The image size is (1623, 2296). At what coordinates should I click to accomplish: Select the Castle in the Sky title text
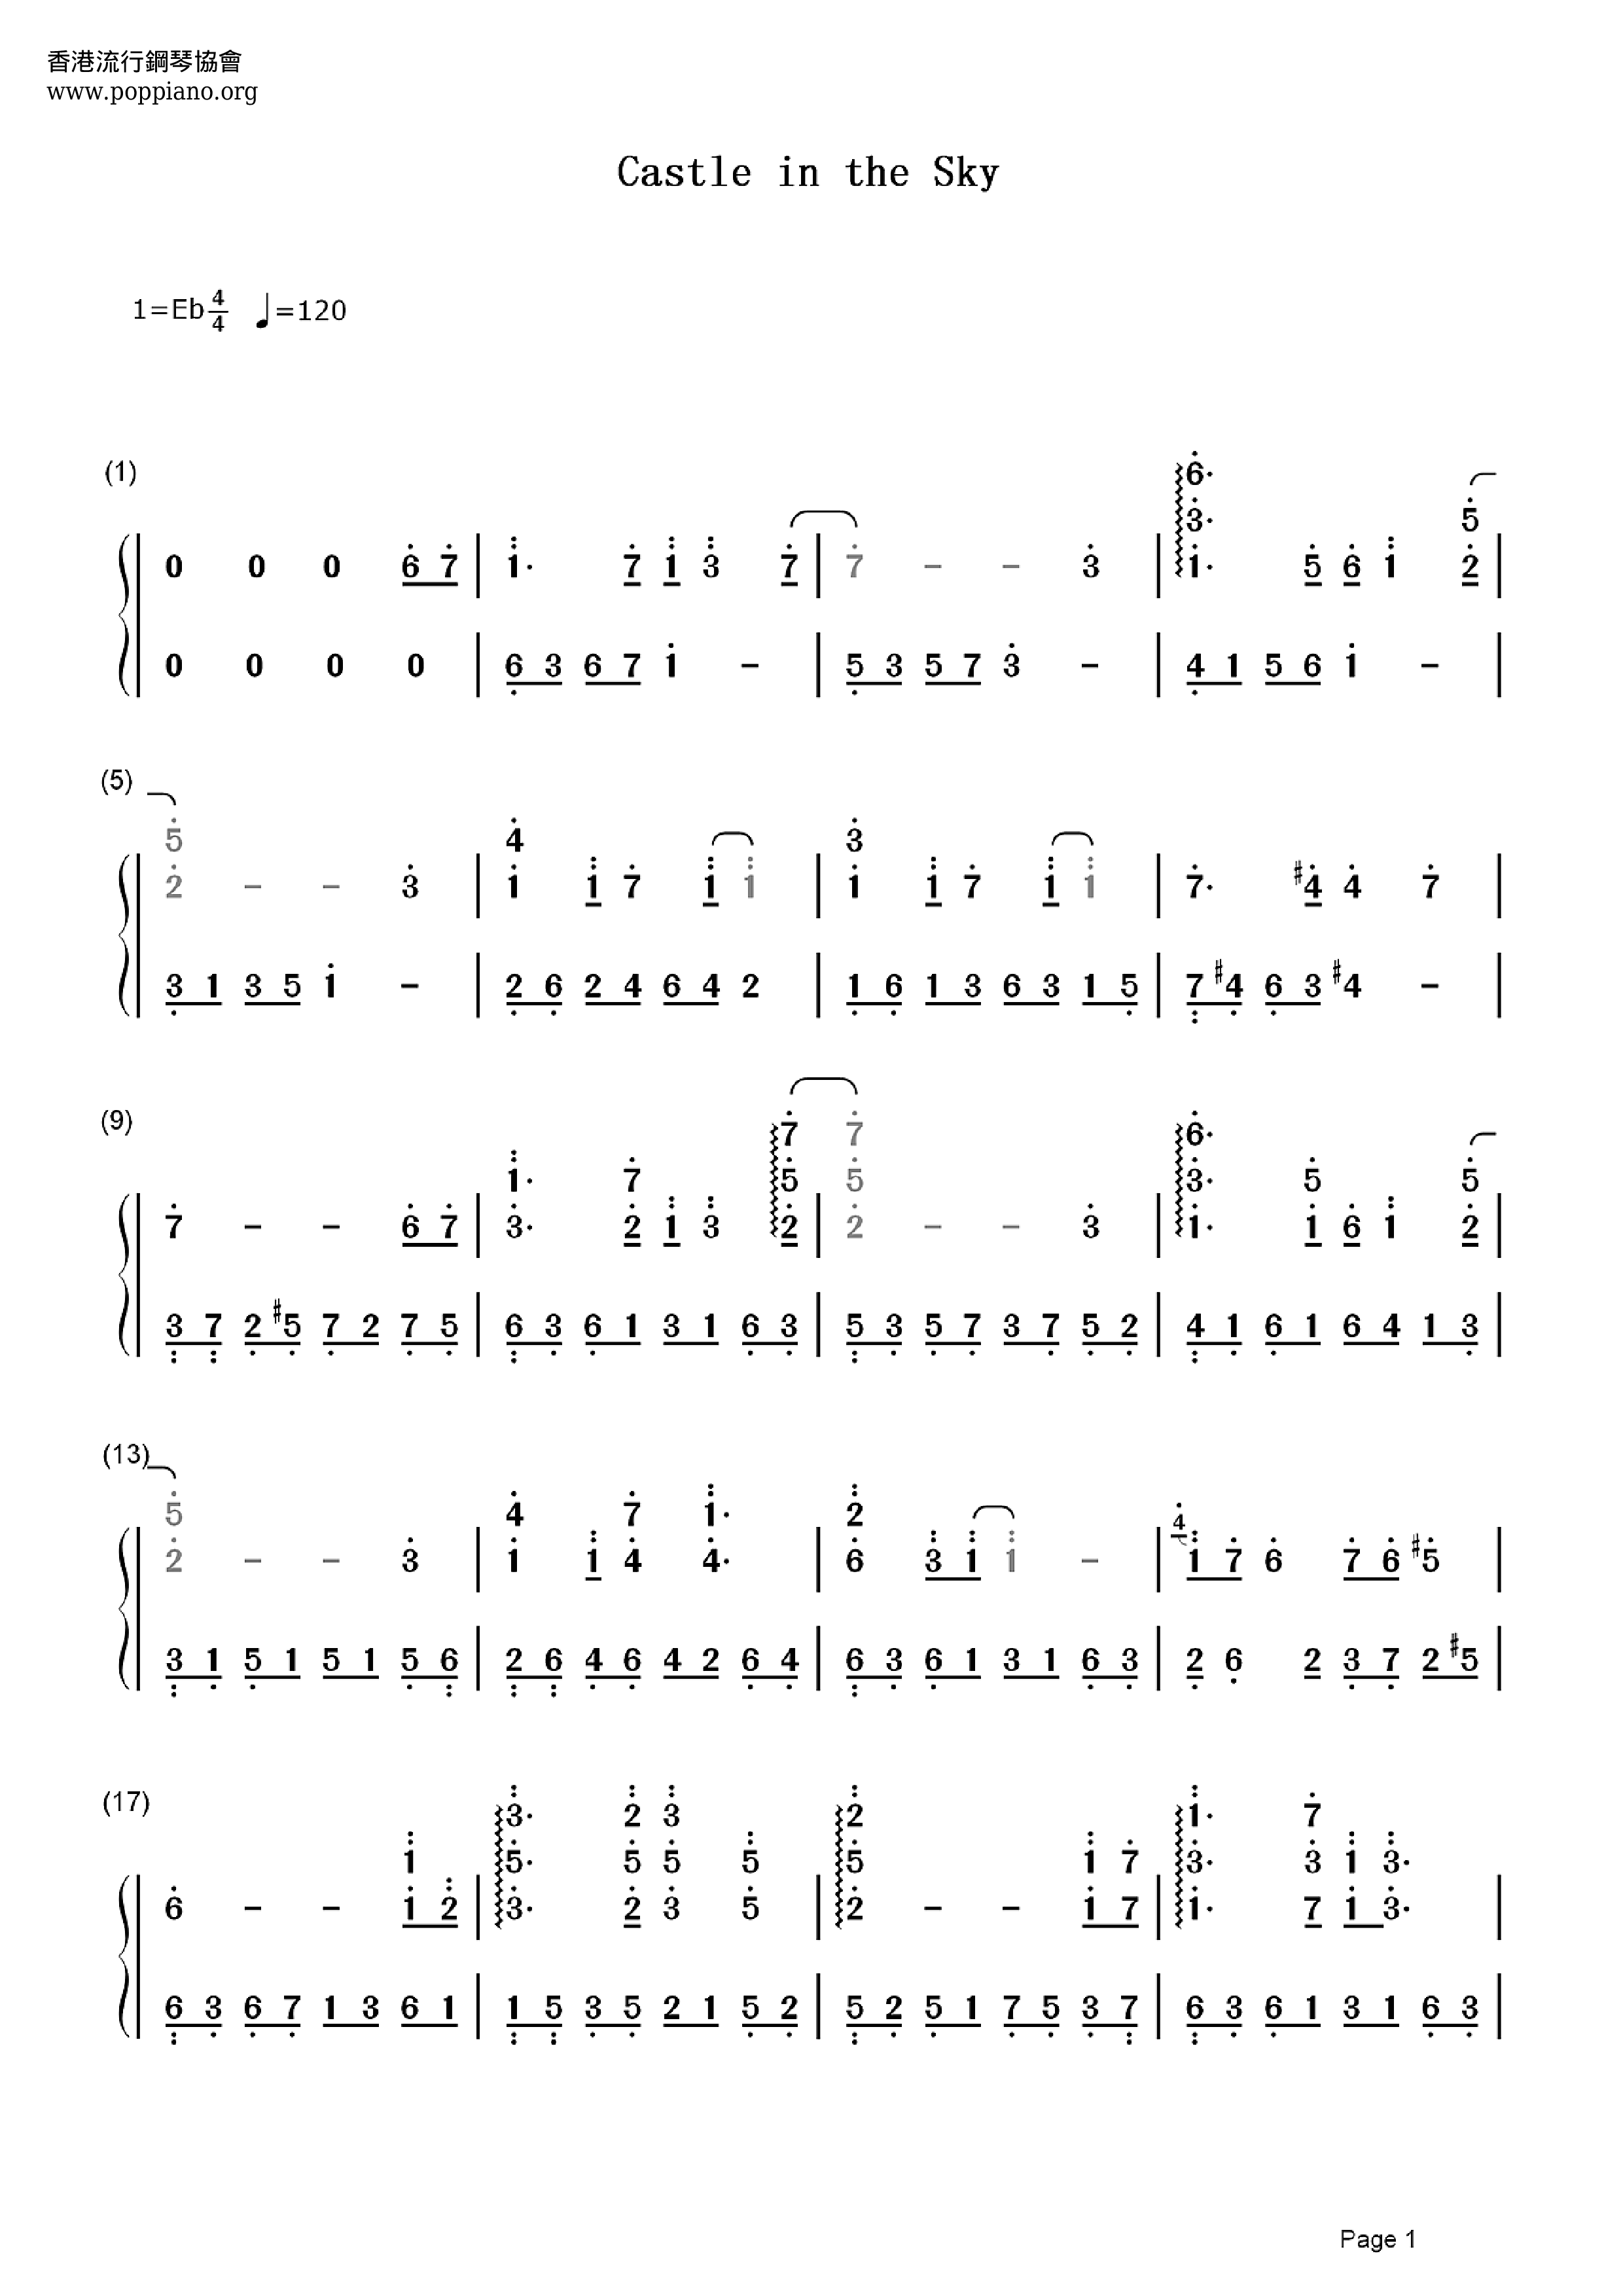point(811,147)
